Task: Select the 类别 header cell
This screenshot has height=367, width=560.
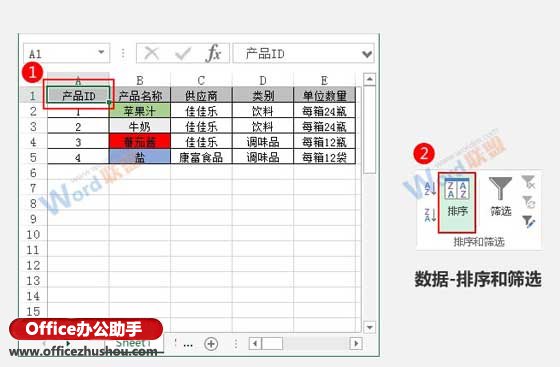Action: (262, 95)
